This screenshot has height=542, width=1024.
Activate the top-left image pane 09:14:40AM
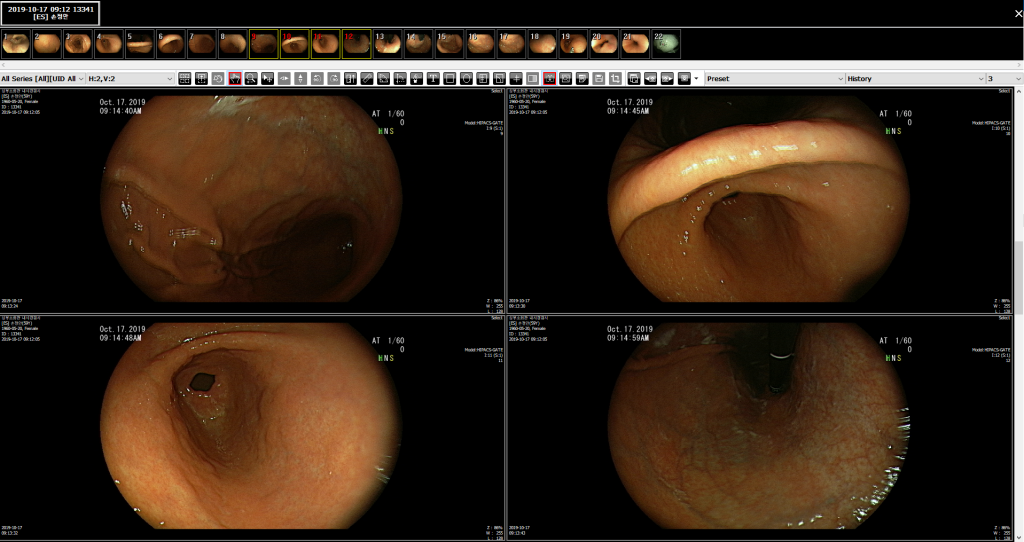click(x=253, y=201)
